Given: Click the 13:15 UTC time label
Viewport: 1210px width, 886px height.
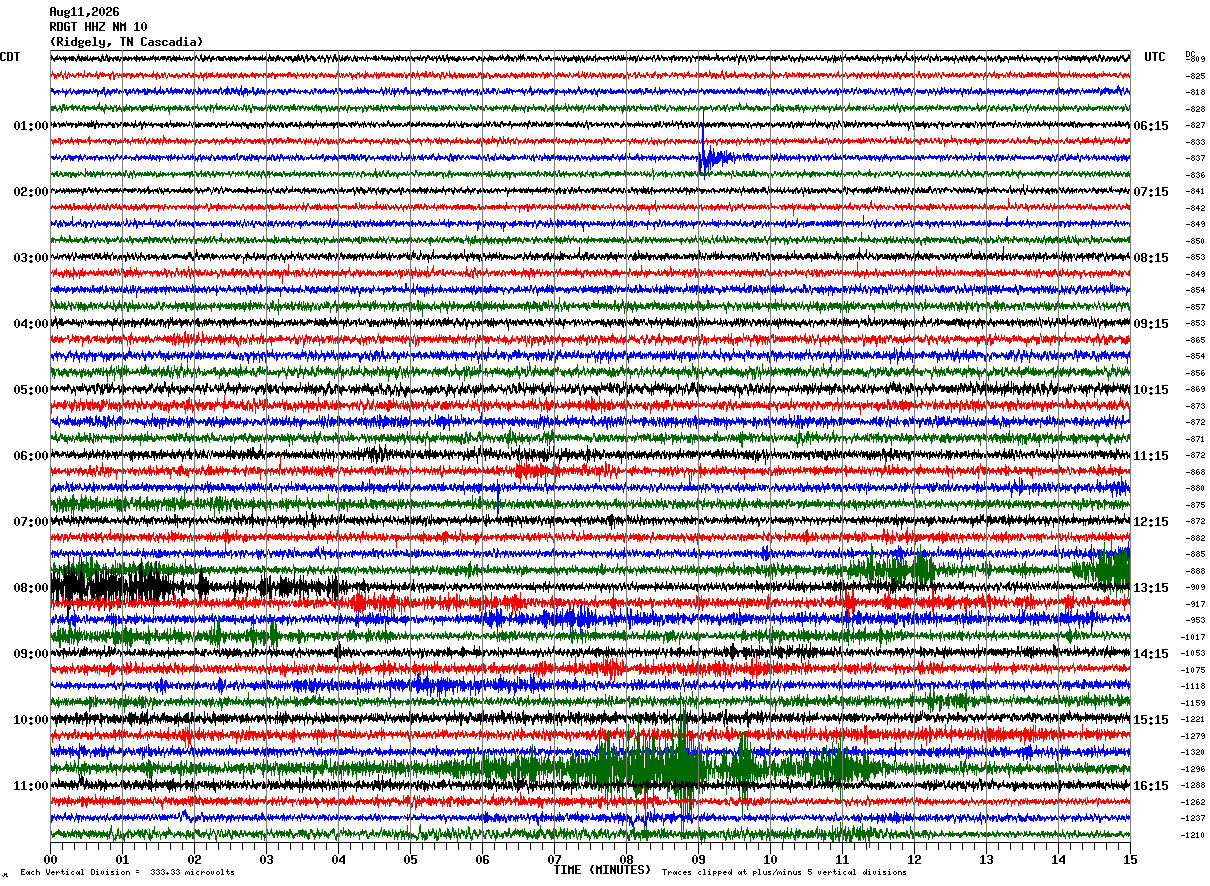Looking at the screenshot, I should [1151, 588].
